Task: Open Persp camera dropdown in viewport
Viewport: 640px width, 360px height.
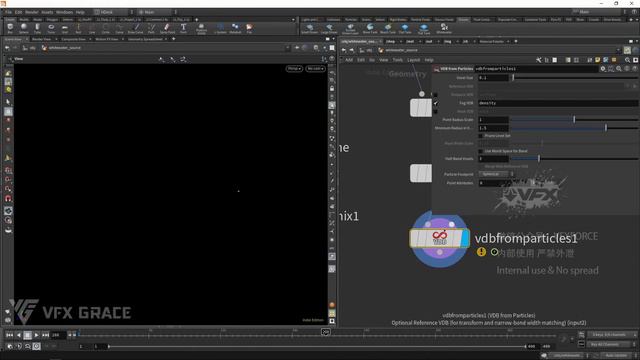Action: 294,69
